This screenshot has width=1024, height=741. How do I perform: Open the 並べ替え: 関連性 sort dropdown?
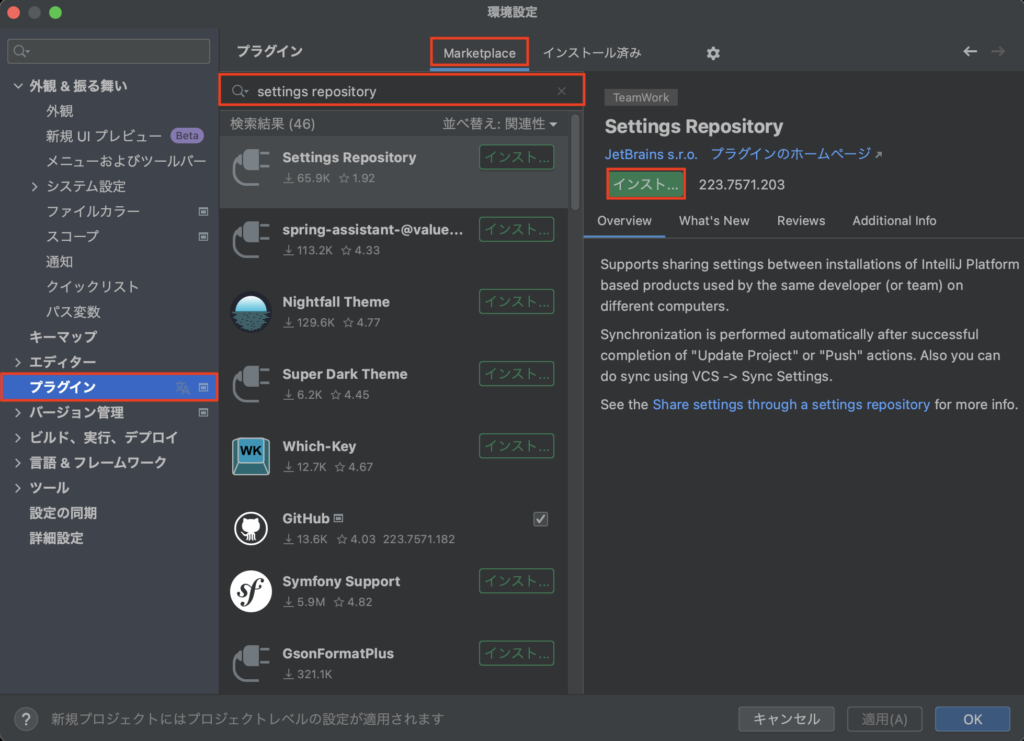coord(500,124)
